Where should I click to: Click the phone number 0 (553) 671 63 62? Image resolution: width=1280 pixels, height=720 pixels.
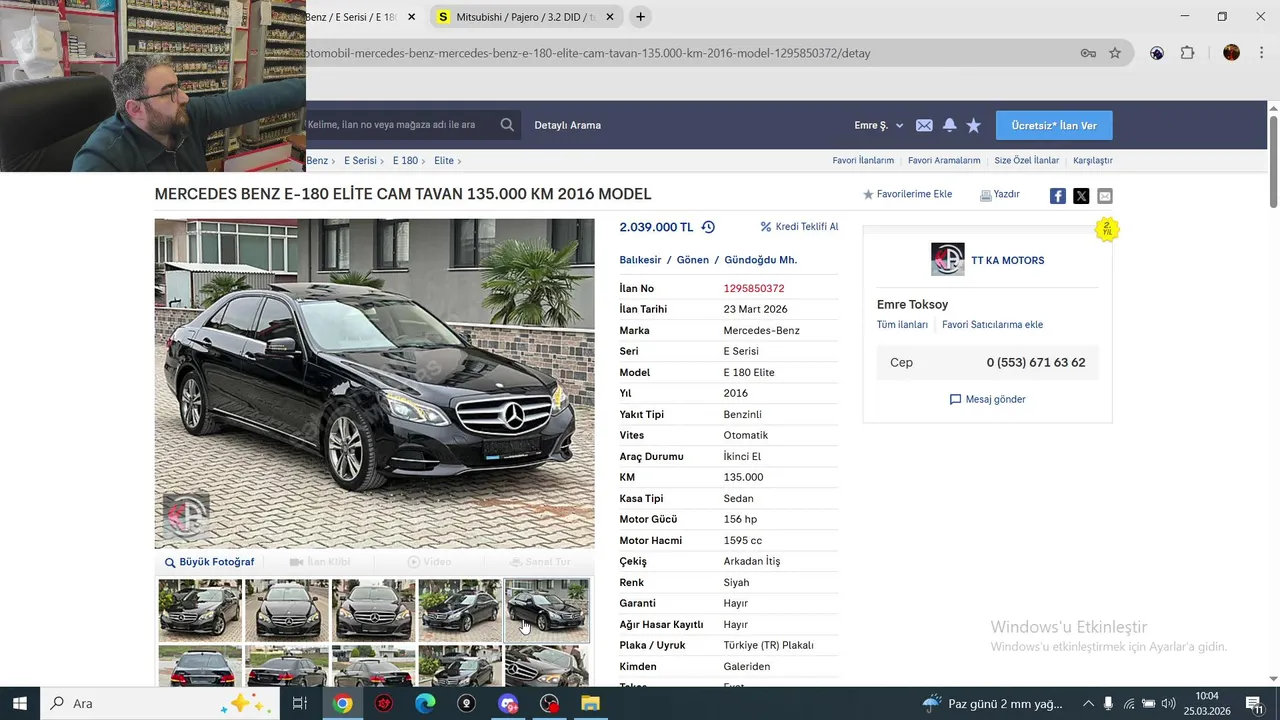[1035, 363]
